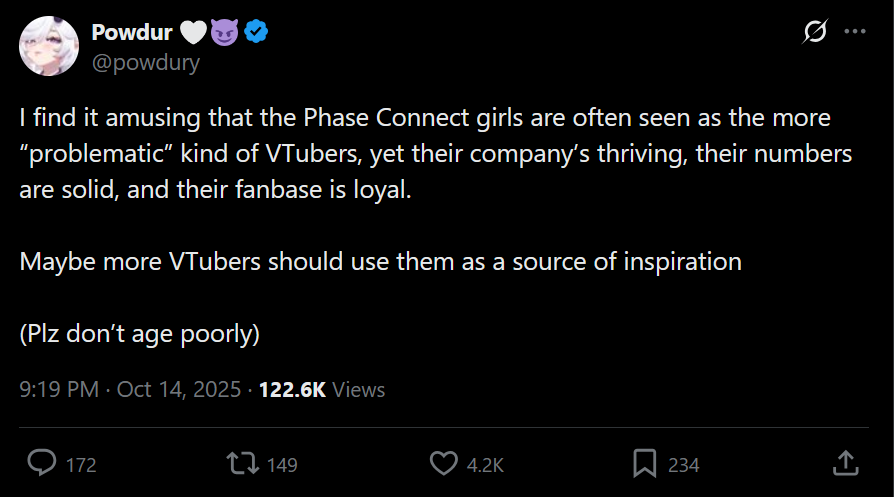Bookmark this post via the bookmark icon
Viewport: 894px width, 497px height.
pos(644,463)
